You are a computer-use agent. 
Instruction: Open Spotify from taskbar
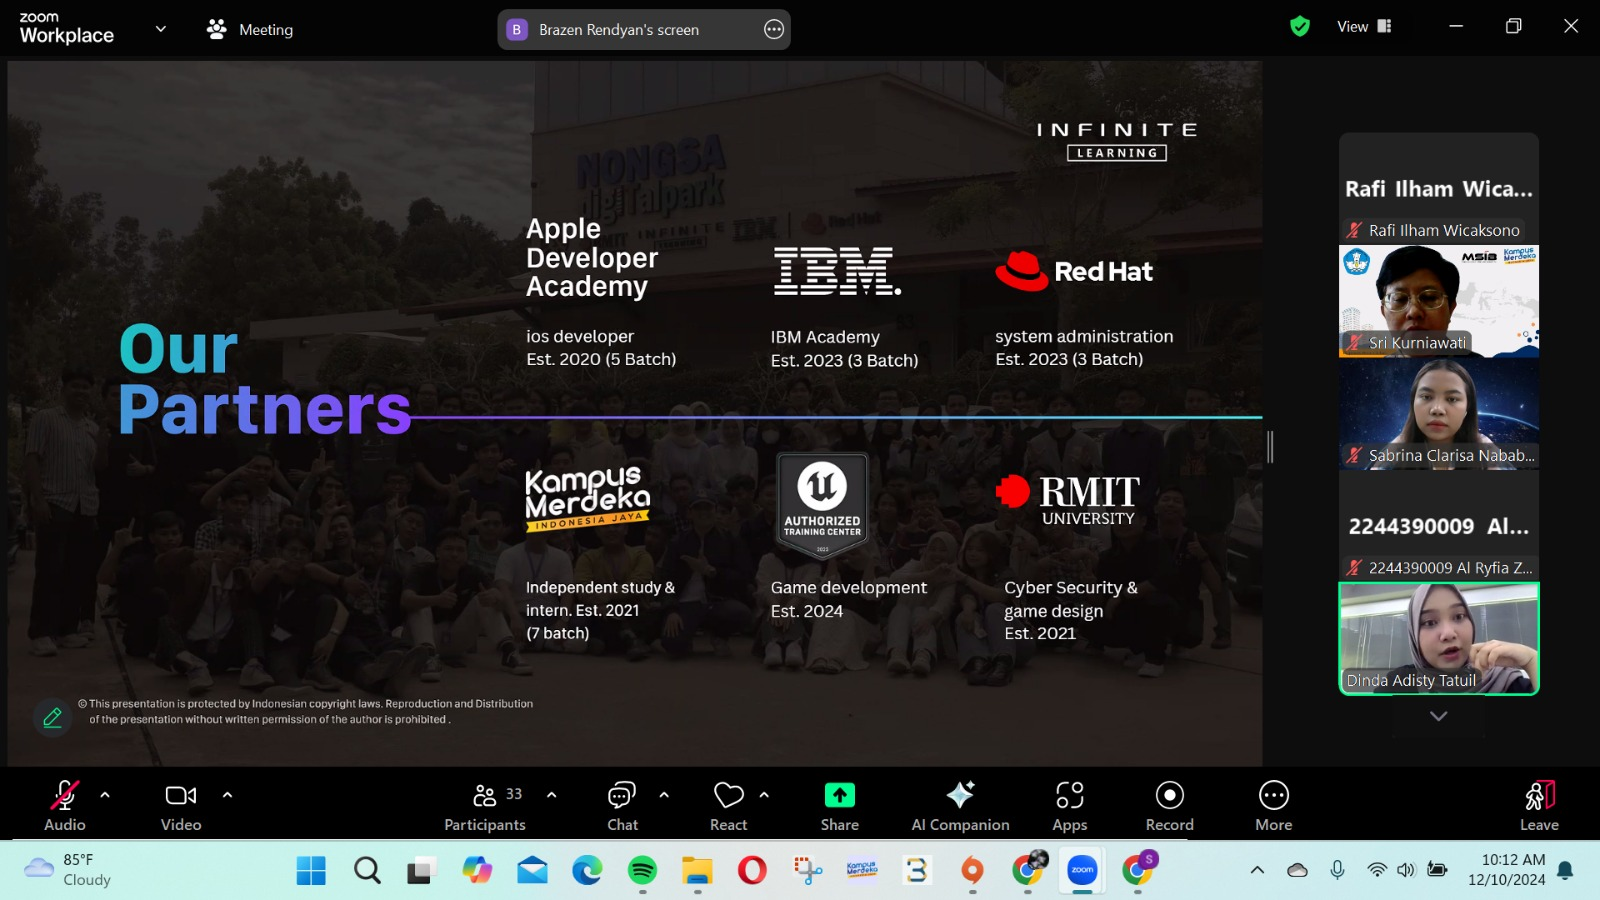coord(642,871)
